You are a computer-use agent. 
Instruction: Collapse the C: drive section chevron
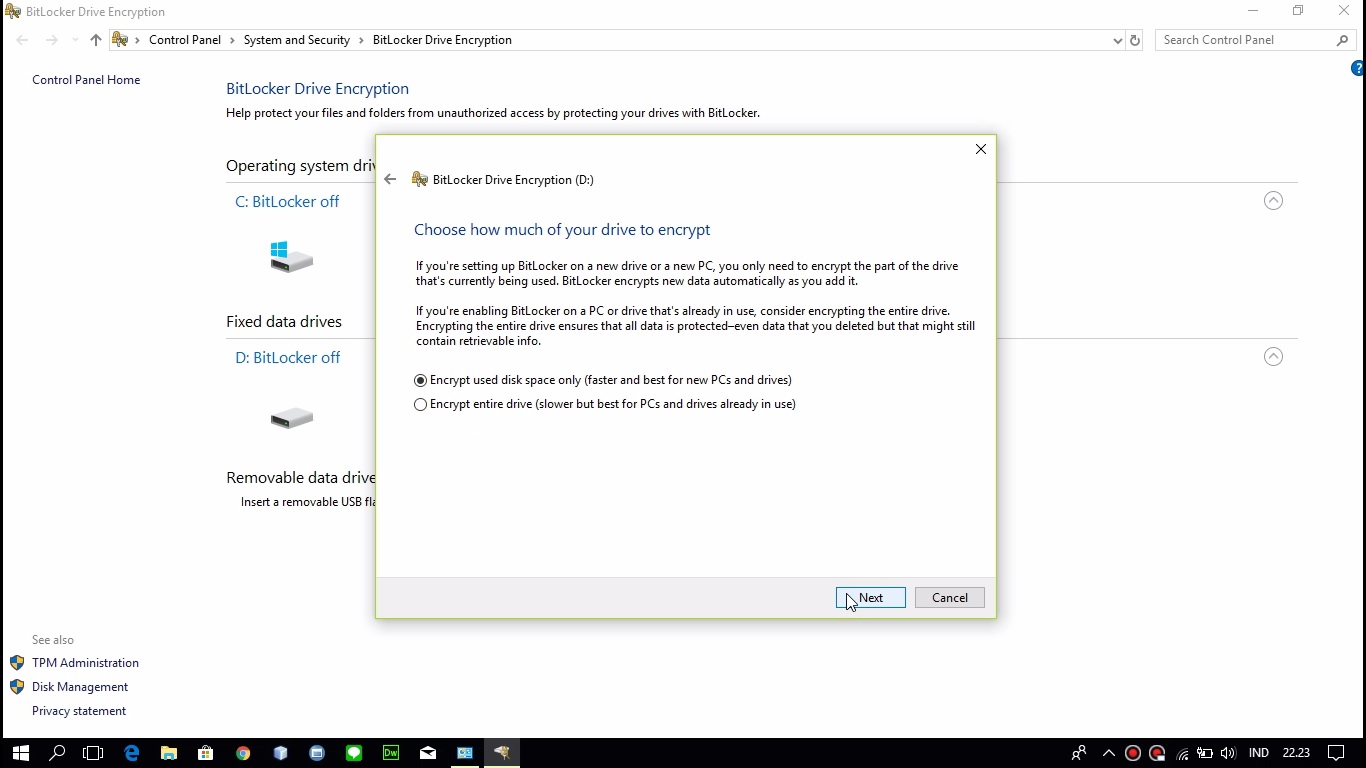coord(1273,201)
